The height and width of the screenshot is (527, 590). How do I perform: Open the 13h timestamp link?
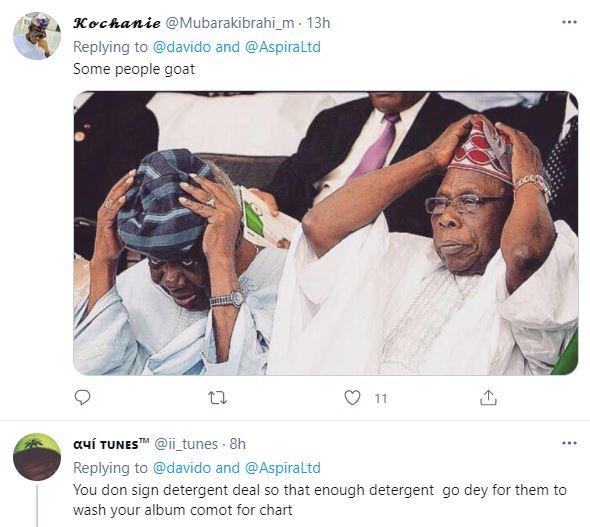pos(318,23)
